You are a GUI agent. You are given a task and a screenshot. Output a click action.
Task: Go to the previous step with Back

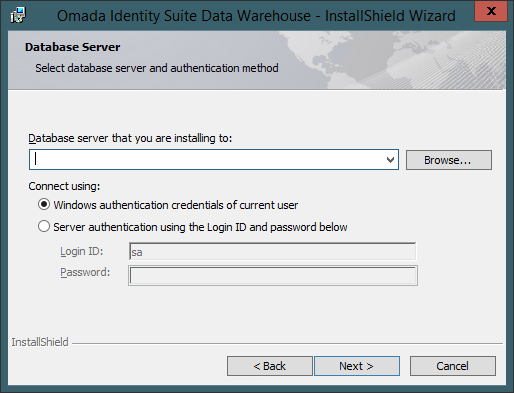[270, 366]
